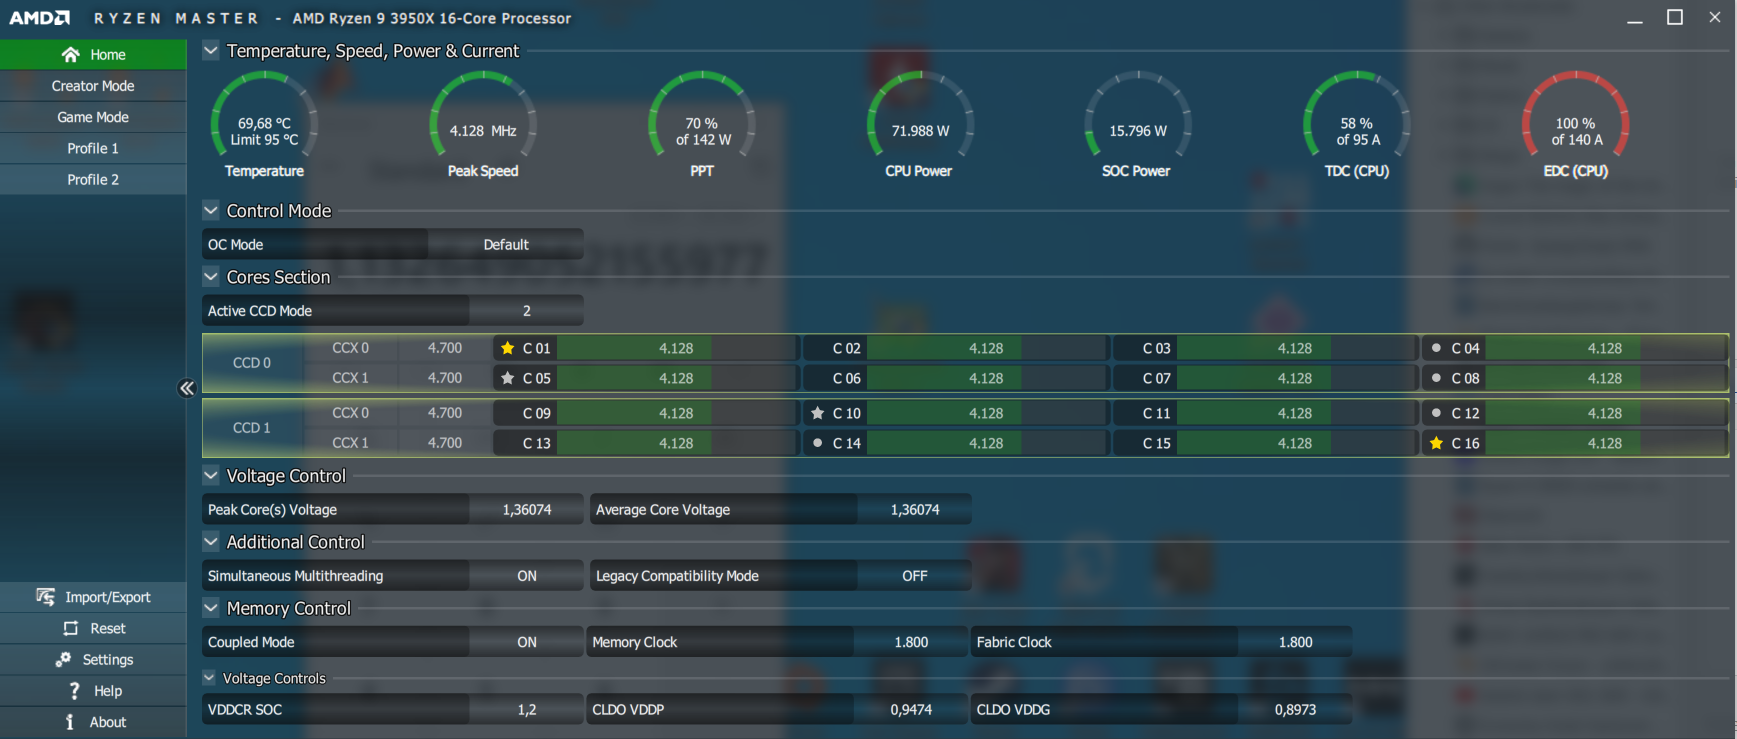Click the Home icon in sidebar
Screen dimensions: 1737x739
pyautogui.click(x=70, y=54)
